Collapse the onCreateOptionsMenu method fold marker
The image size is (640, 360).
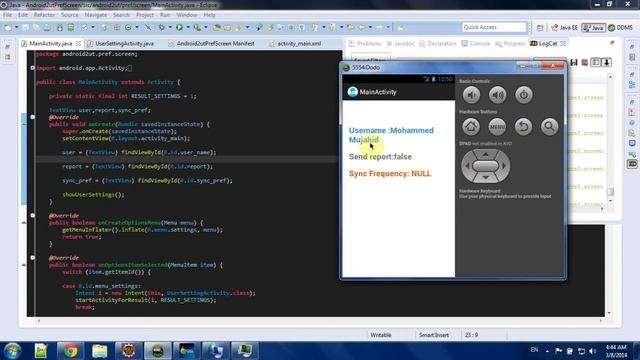(32, 216)
